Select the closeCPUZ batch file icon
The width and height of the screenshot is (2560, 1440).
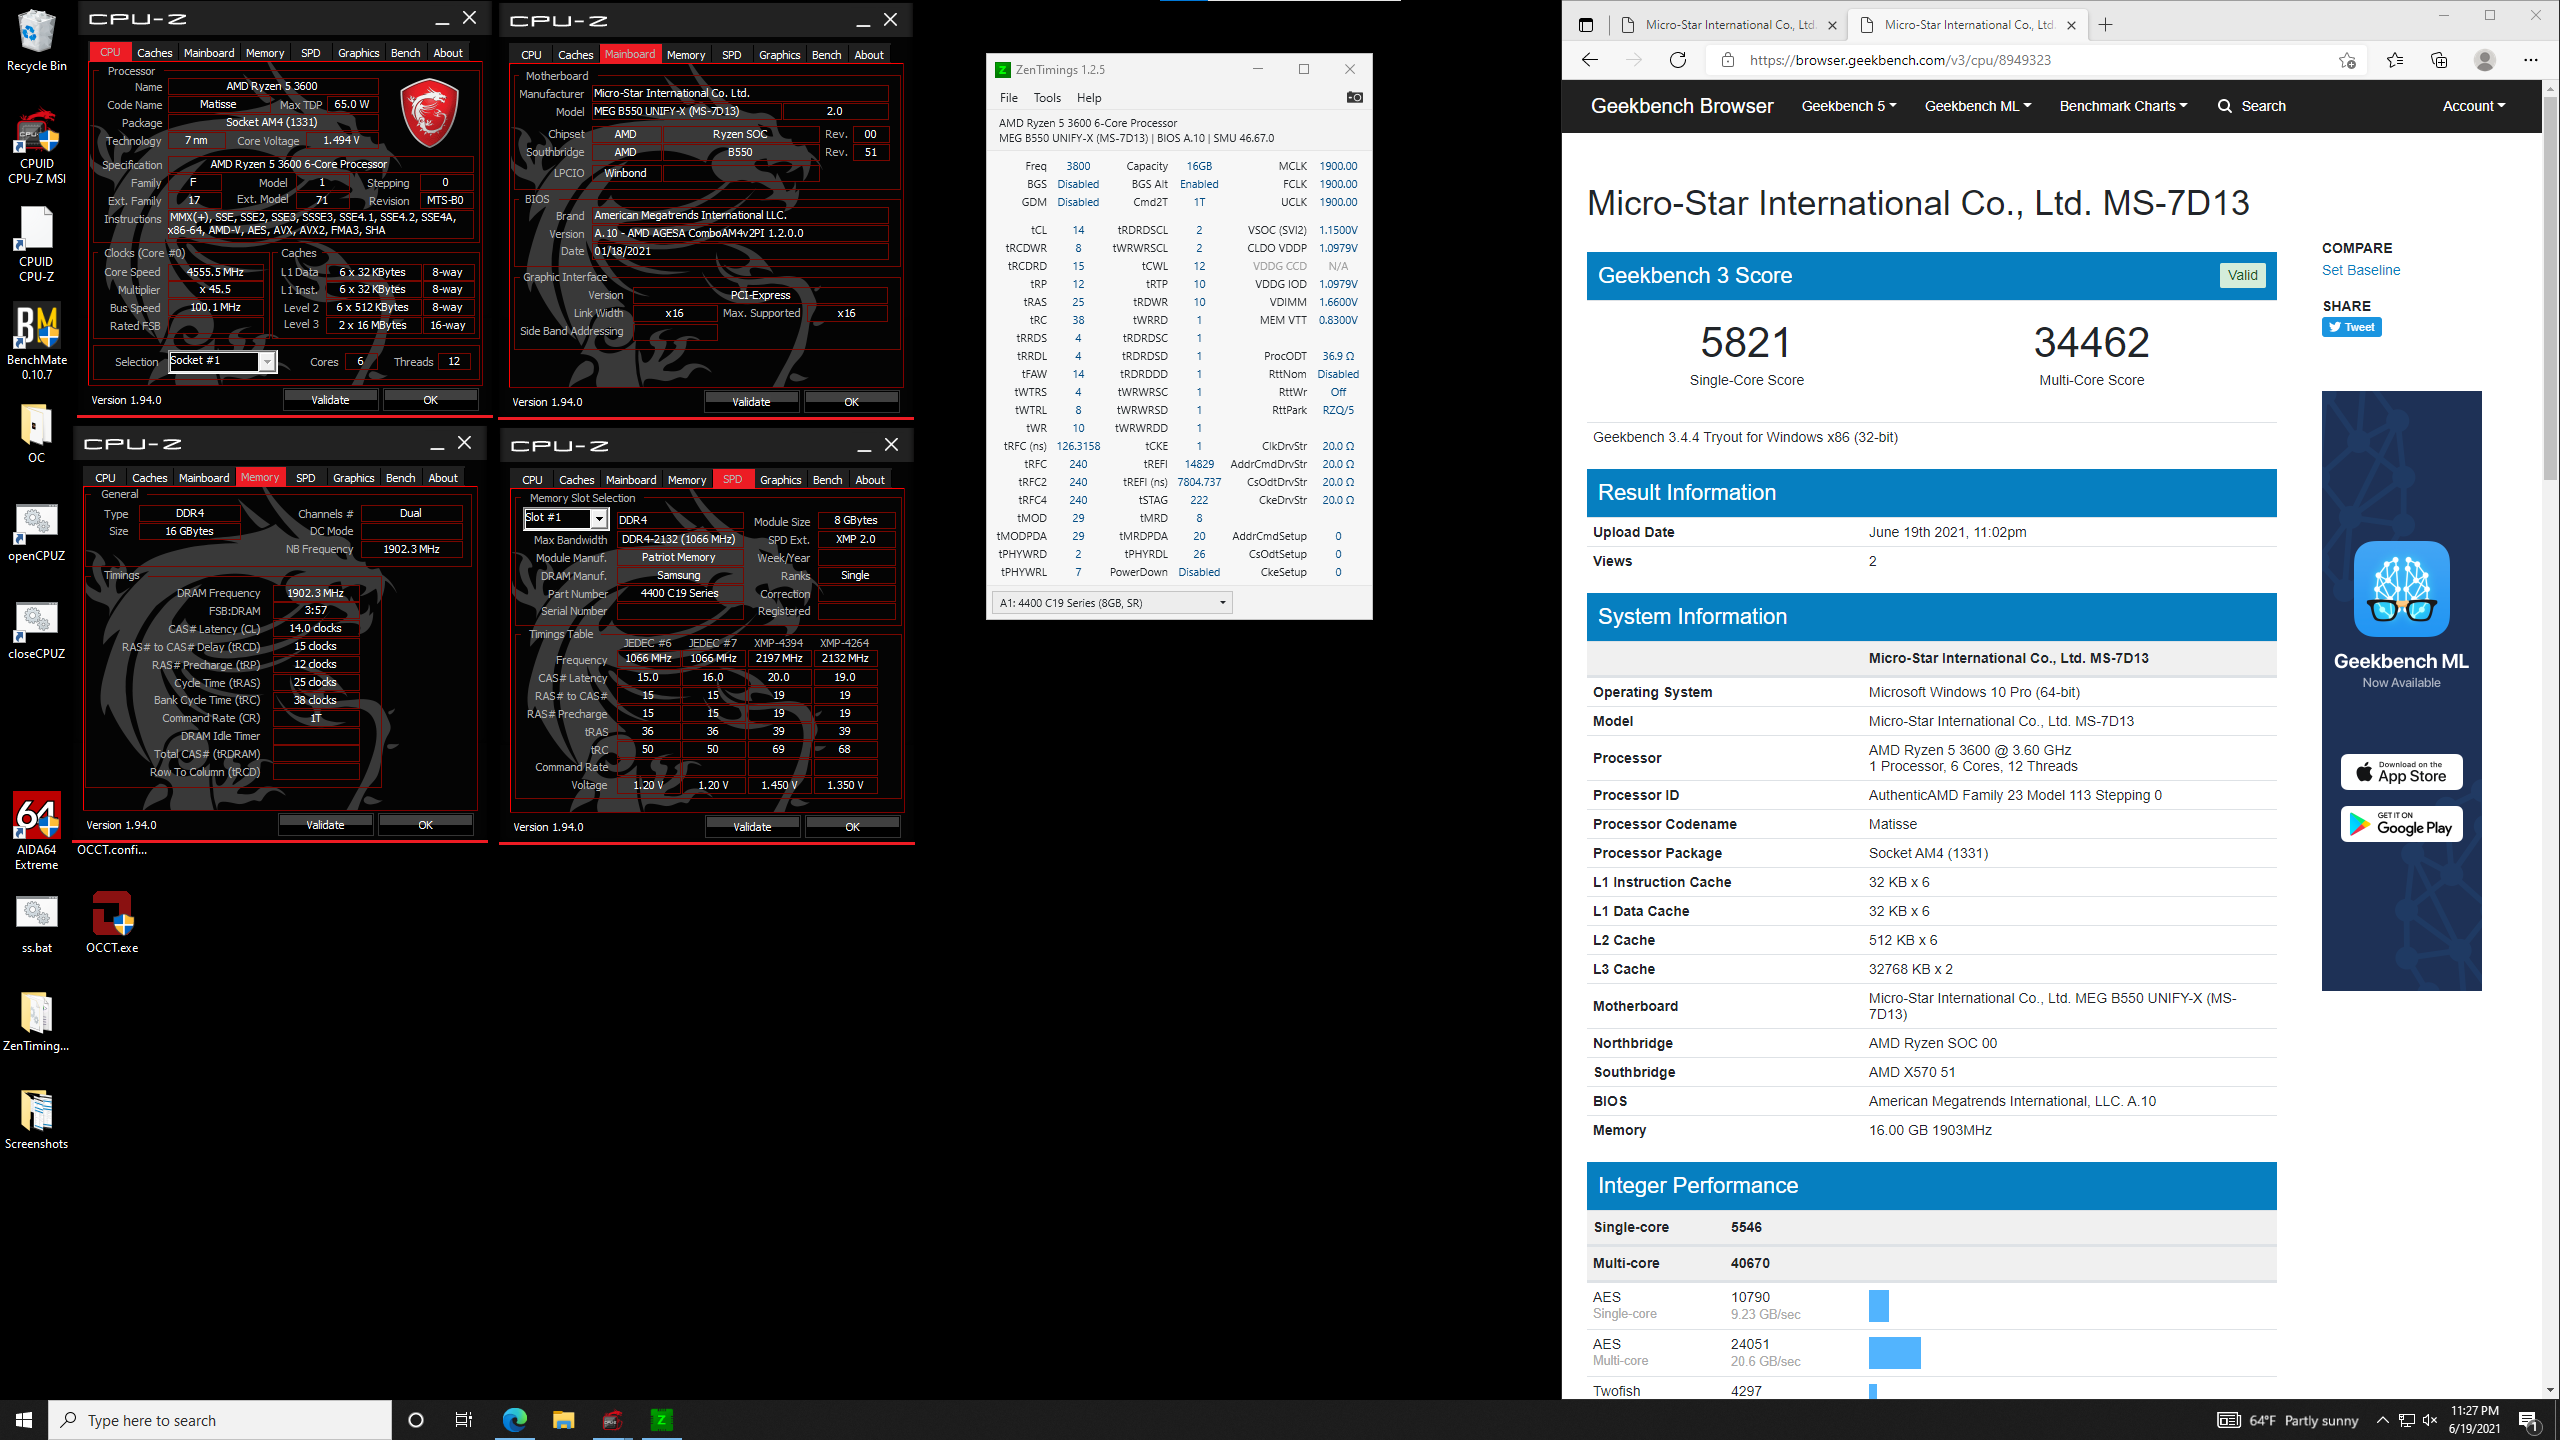click(36, 630)
